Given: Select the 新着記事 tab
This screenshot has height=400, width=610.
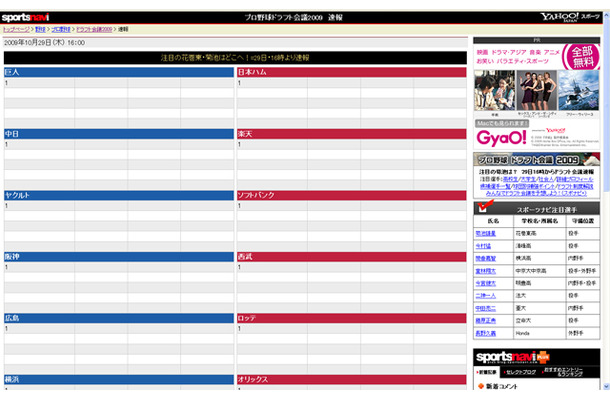Looking at the screenshot, I should pos(486,372).
